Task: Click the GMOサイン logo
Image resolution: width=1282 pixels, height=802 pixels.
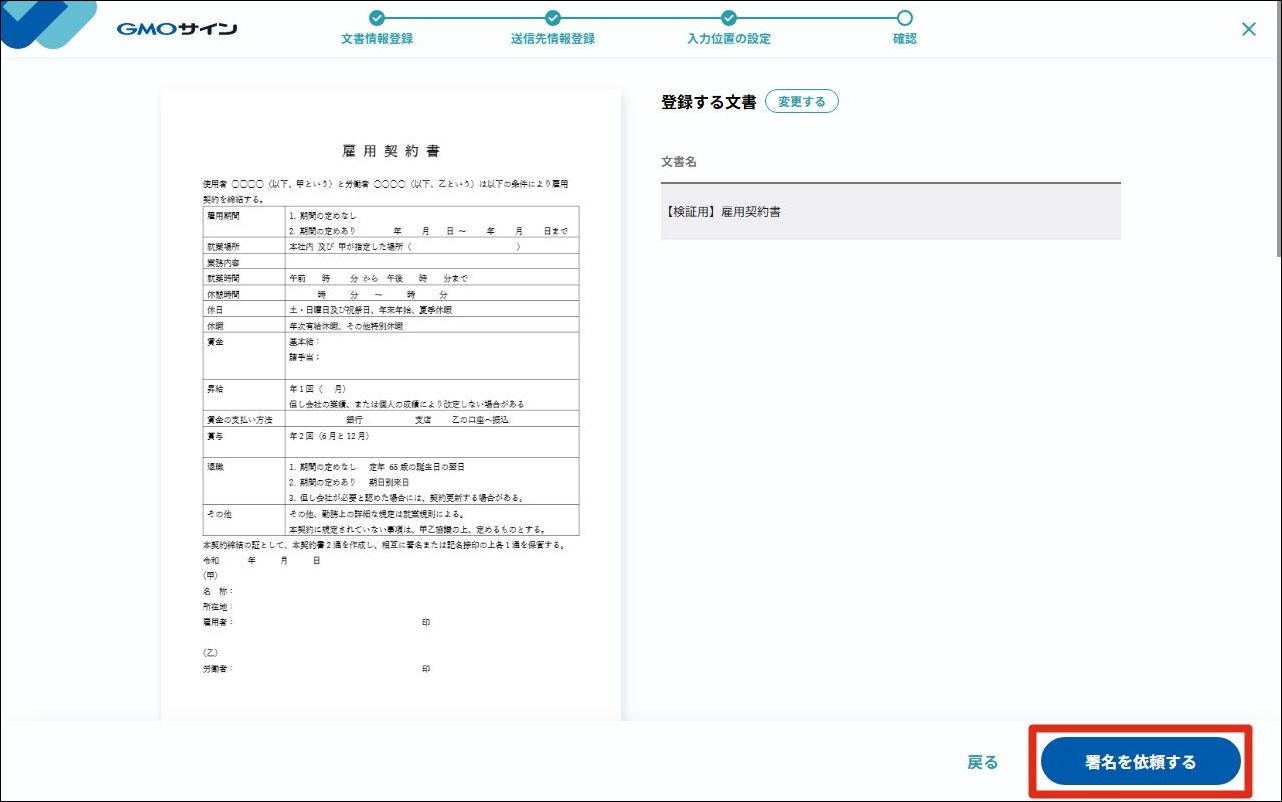Action: 177,28
